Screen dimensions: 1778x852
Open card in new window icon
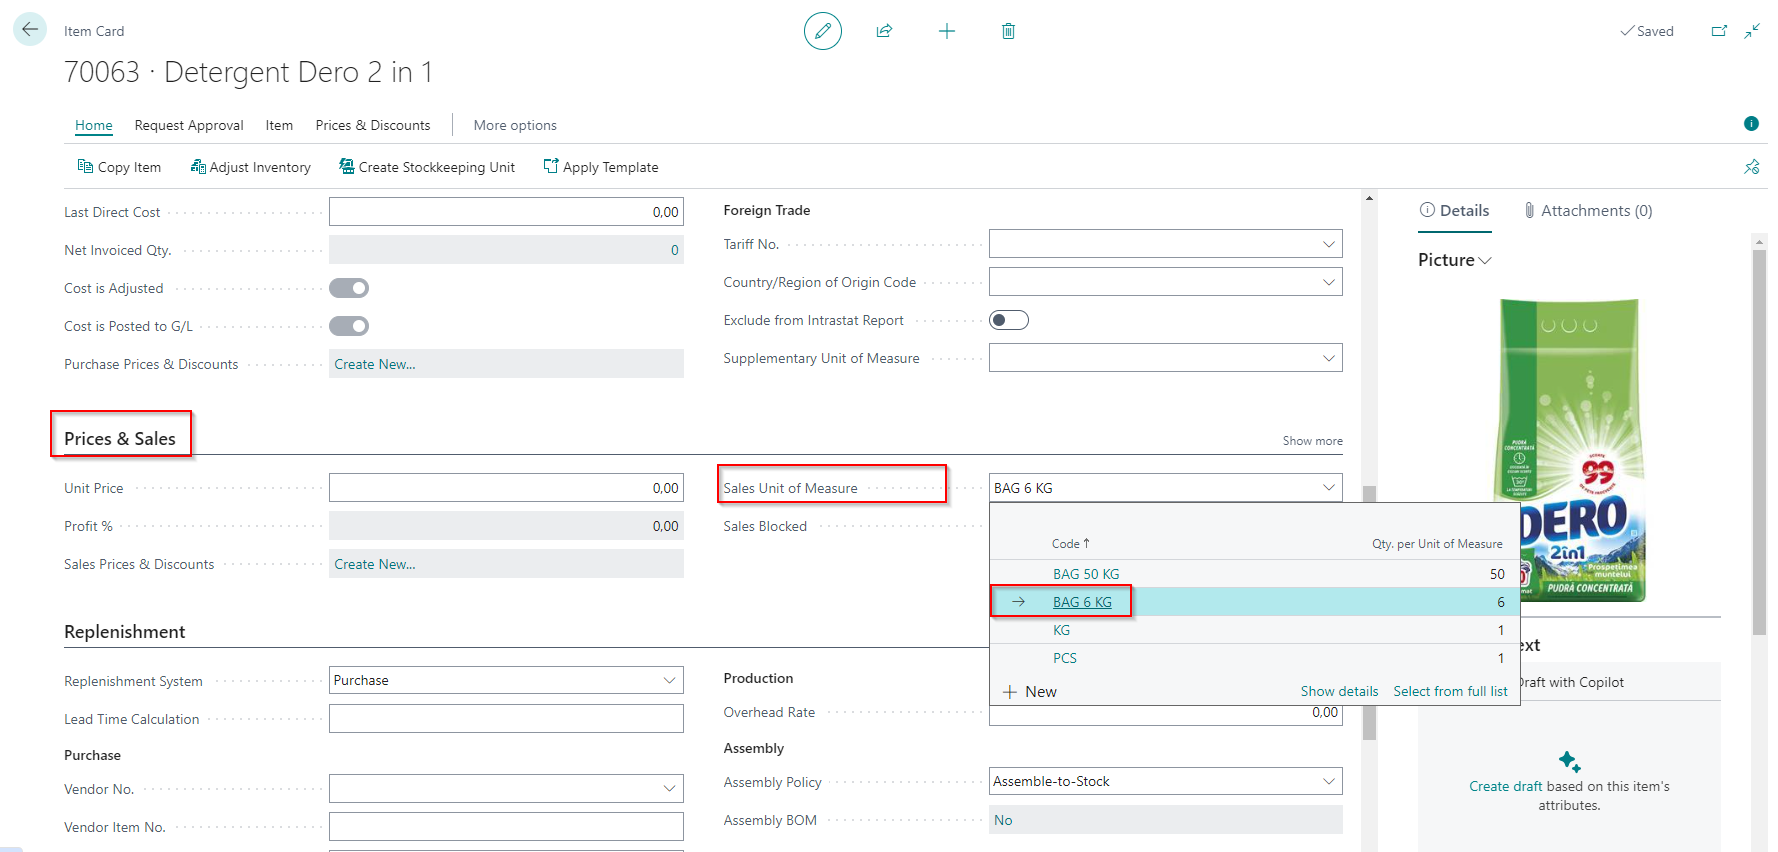tap(1719, 31)
